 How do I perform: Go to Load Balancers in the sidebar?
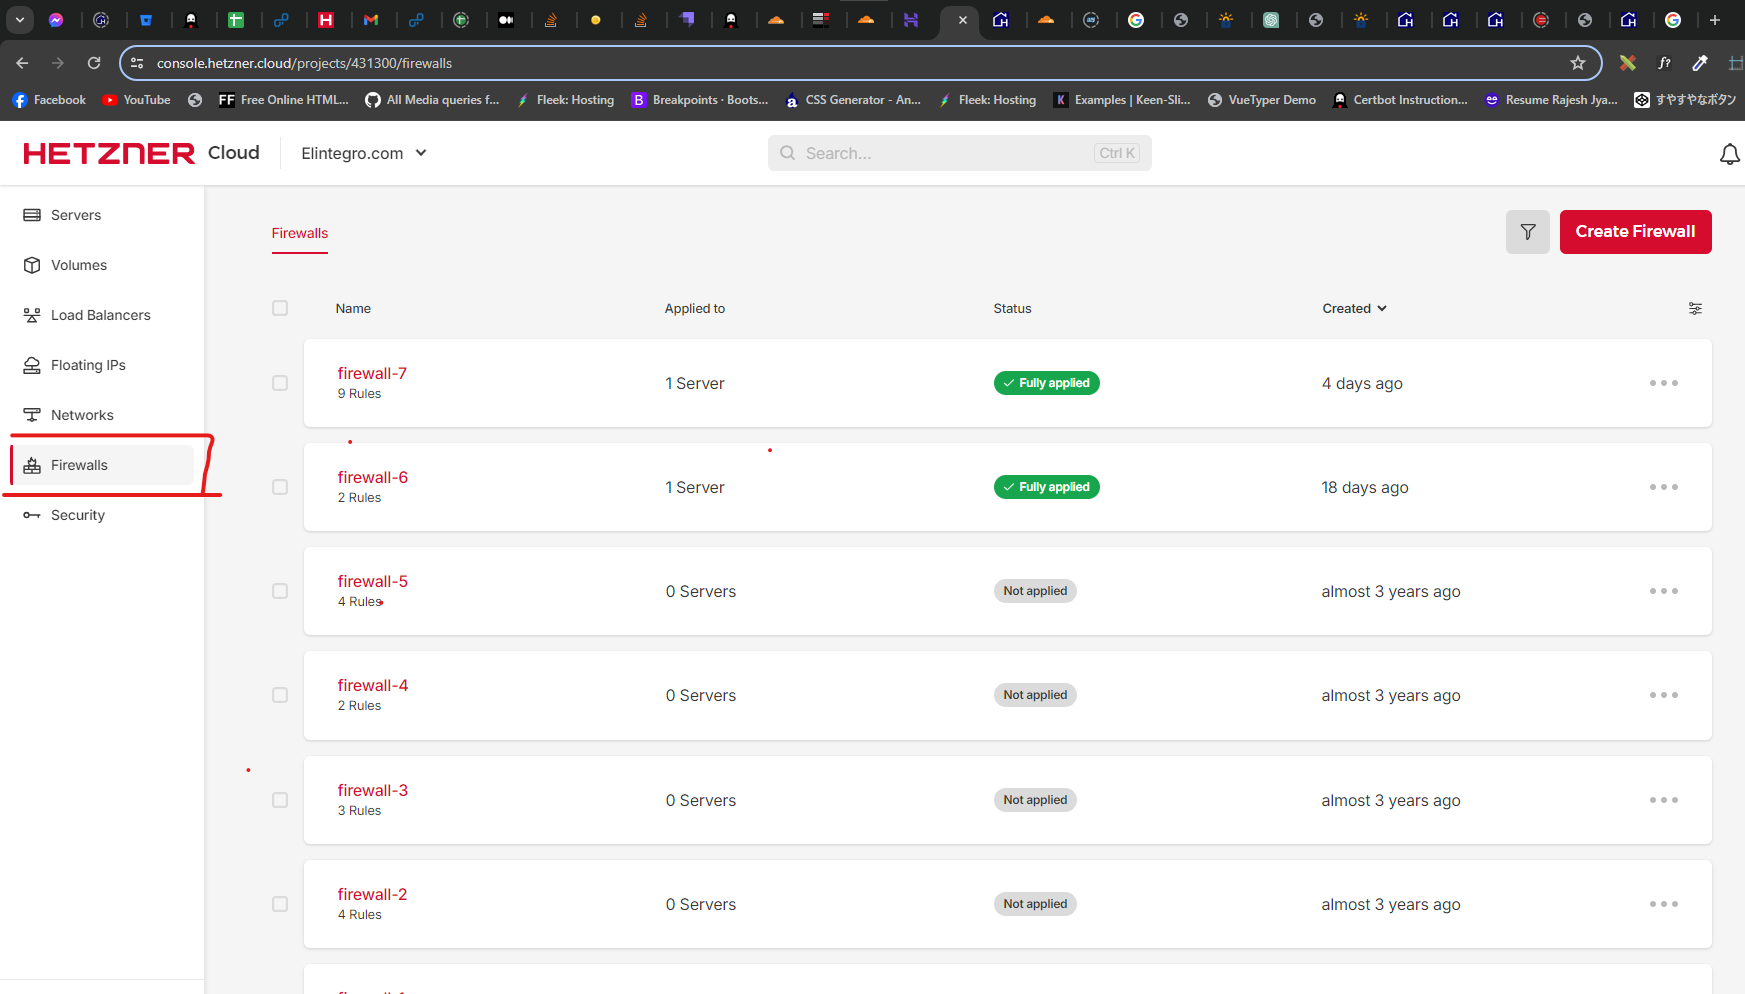pyautogui.click(x=100, y=315)
